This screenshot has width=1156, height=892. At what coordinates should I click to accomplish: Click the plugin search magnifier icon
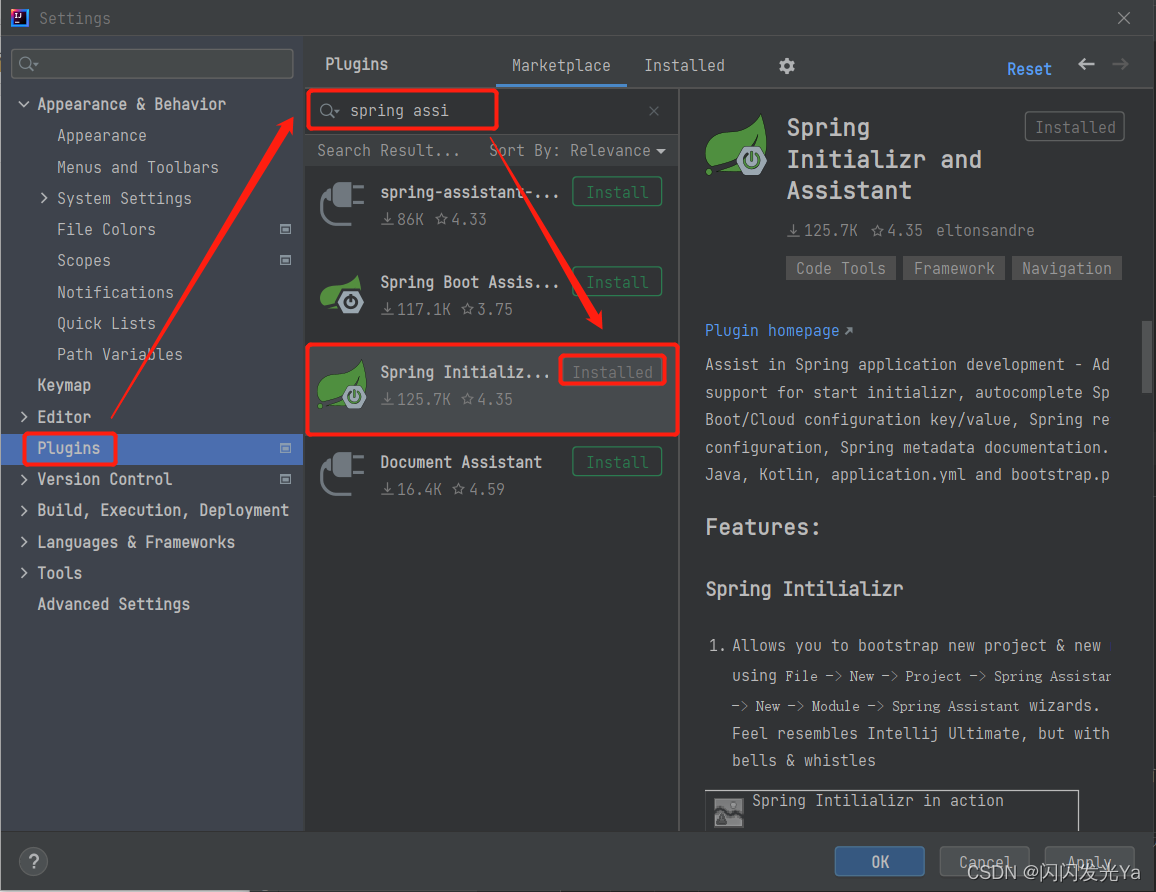pos(329,111)
